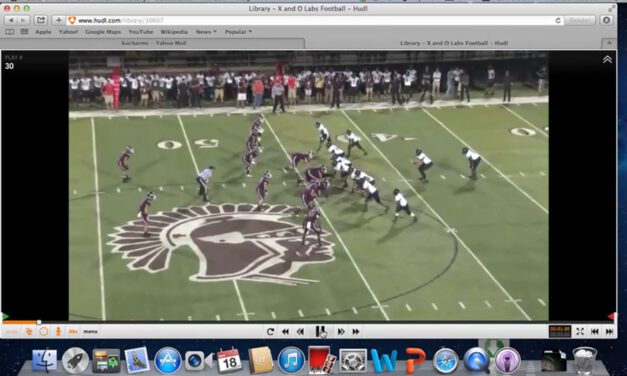
Task: Open the Downloads stack in Dock
Action: pos(554,360)
